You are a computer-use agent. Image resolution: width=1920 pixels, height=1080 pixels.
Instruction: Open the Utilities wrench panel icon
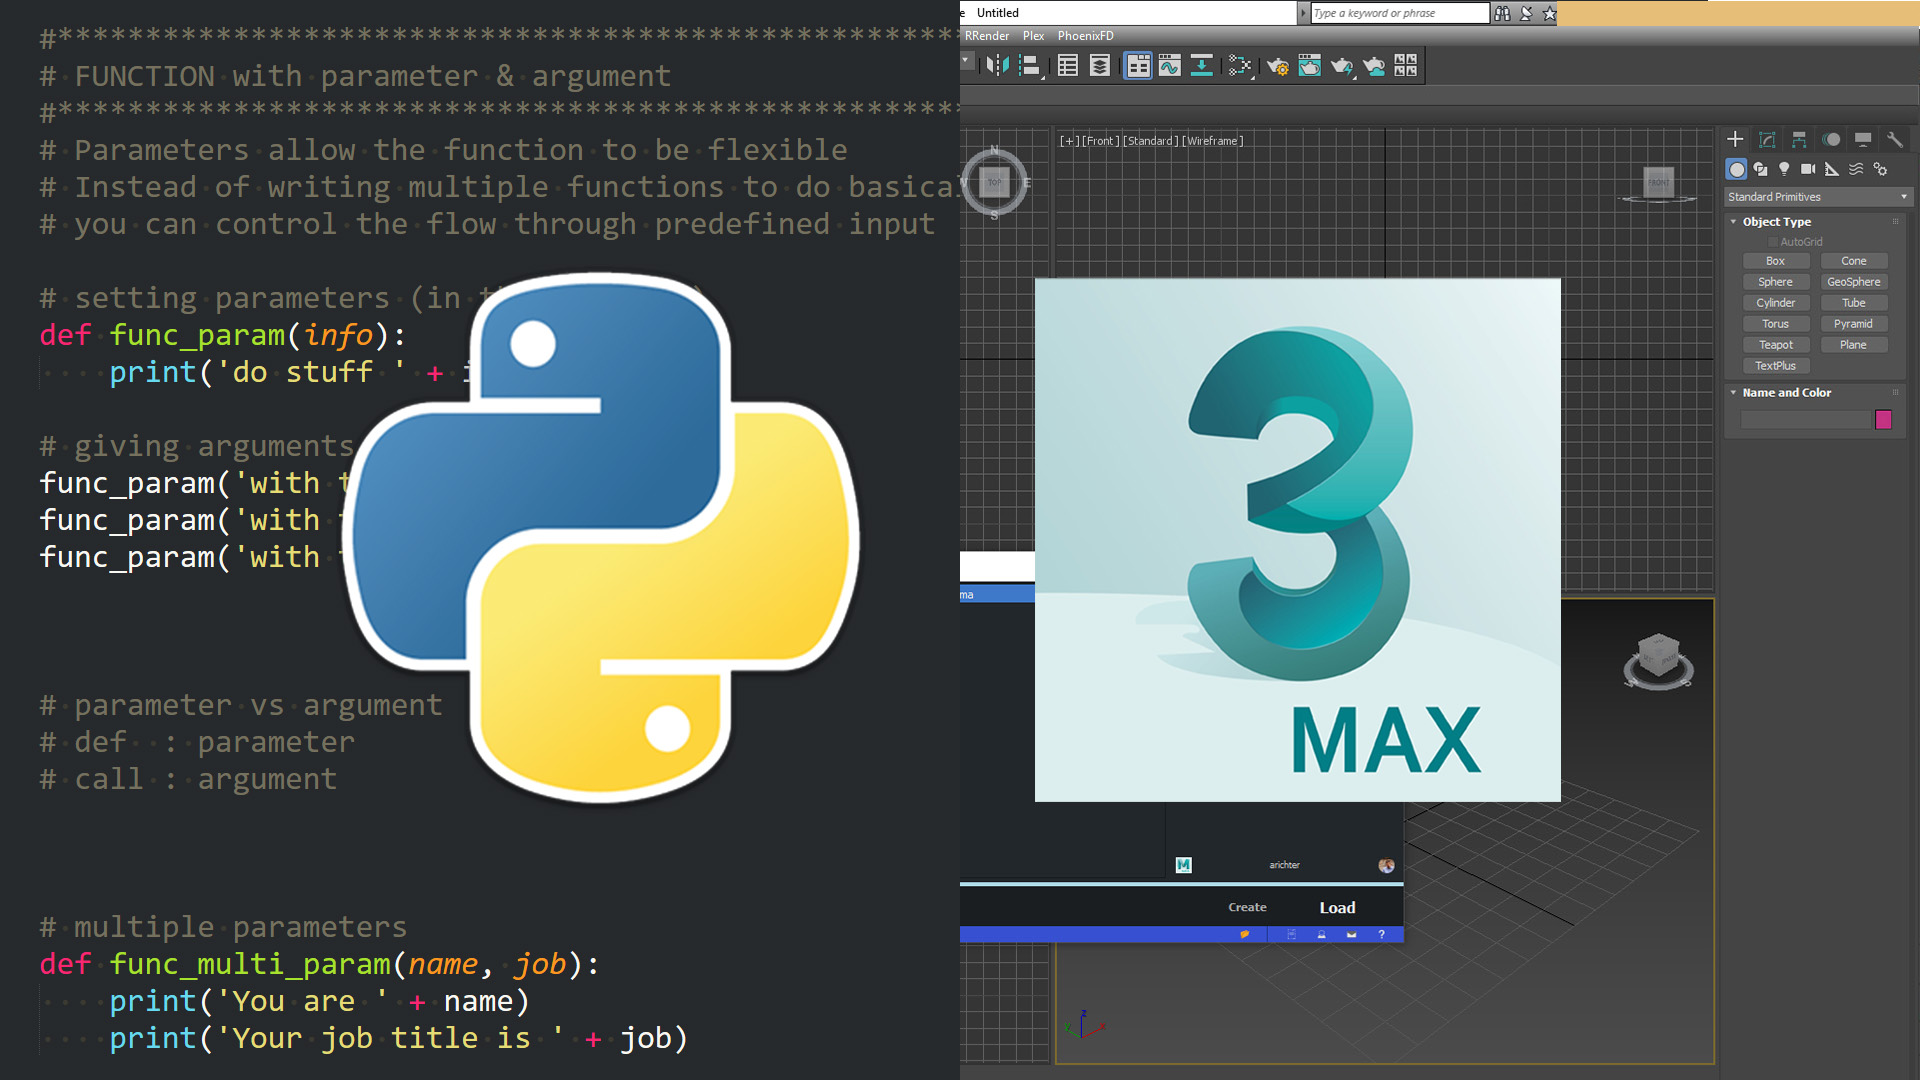pos(1894,140)
